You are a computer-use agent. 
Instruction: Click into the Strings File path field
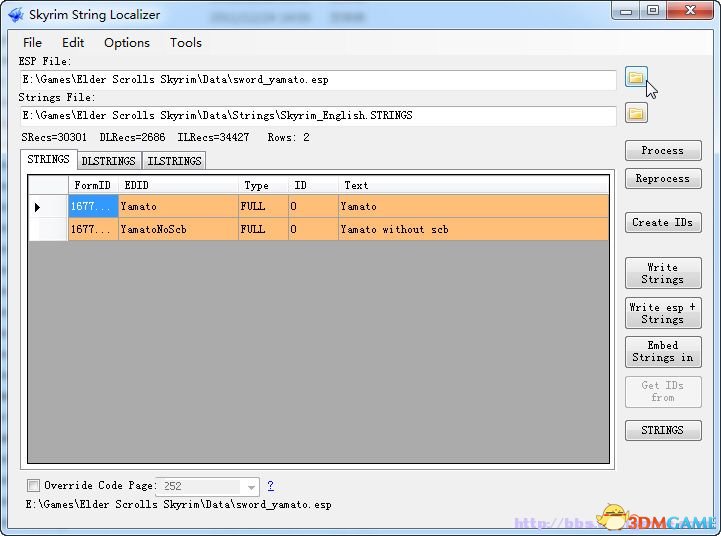point(318,115)
